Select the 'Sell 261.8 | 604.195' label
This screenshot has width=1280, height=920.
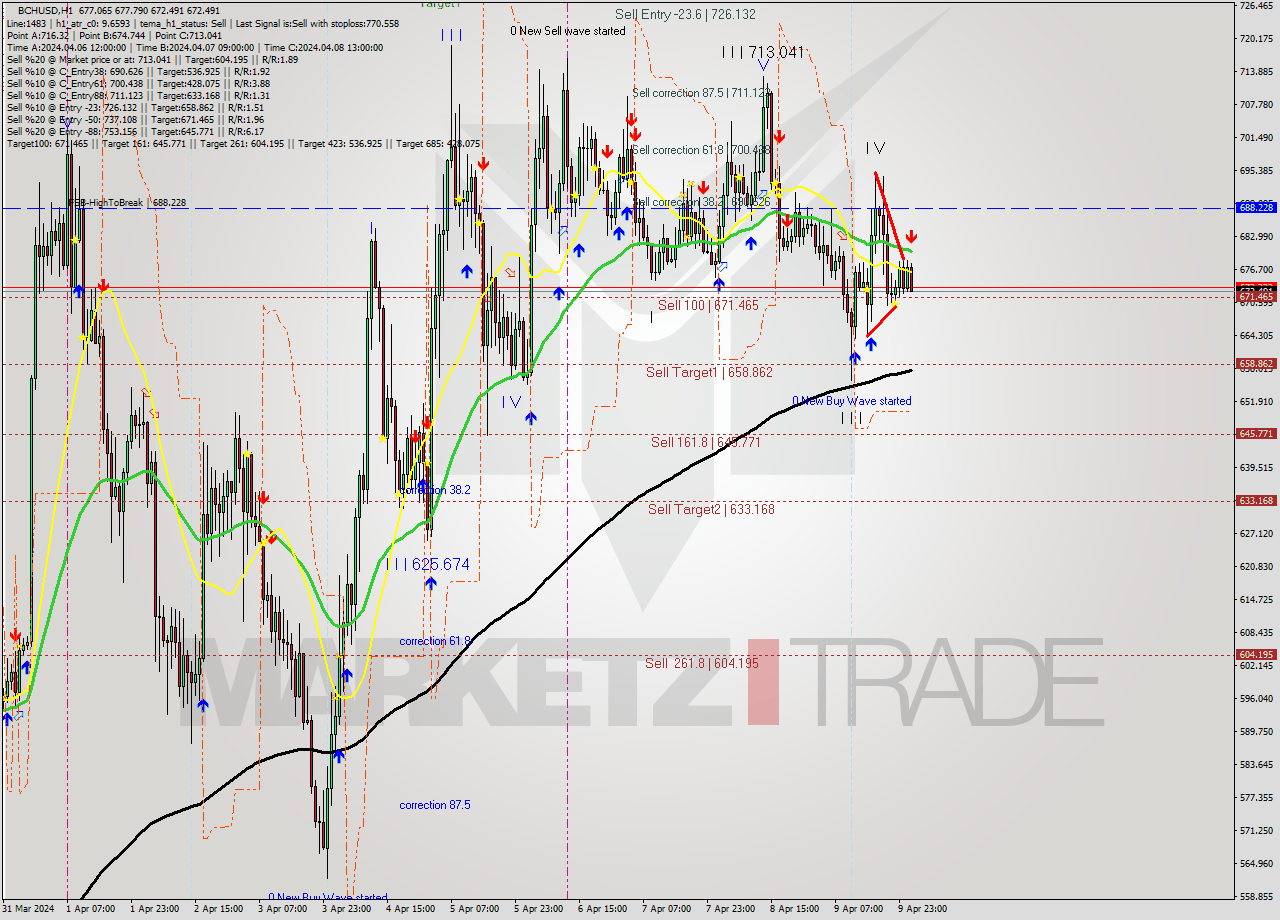click(701, 663)
